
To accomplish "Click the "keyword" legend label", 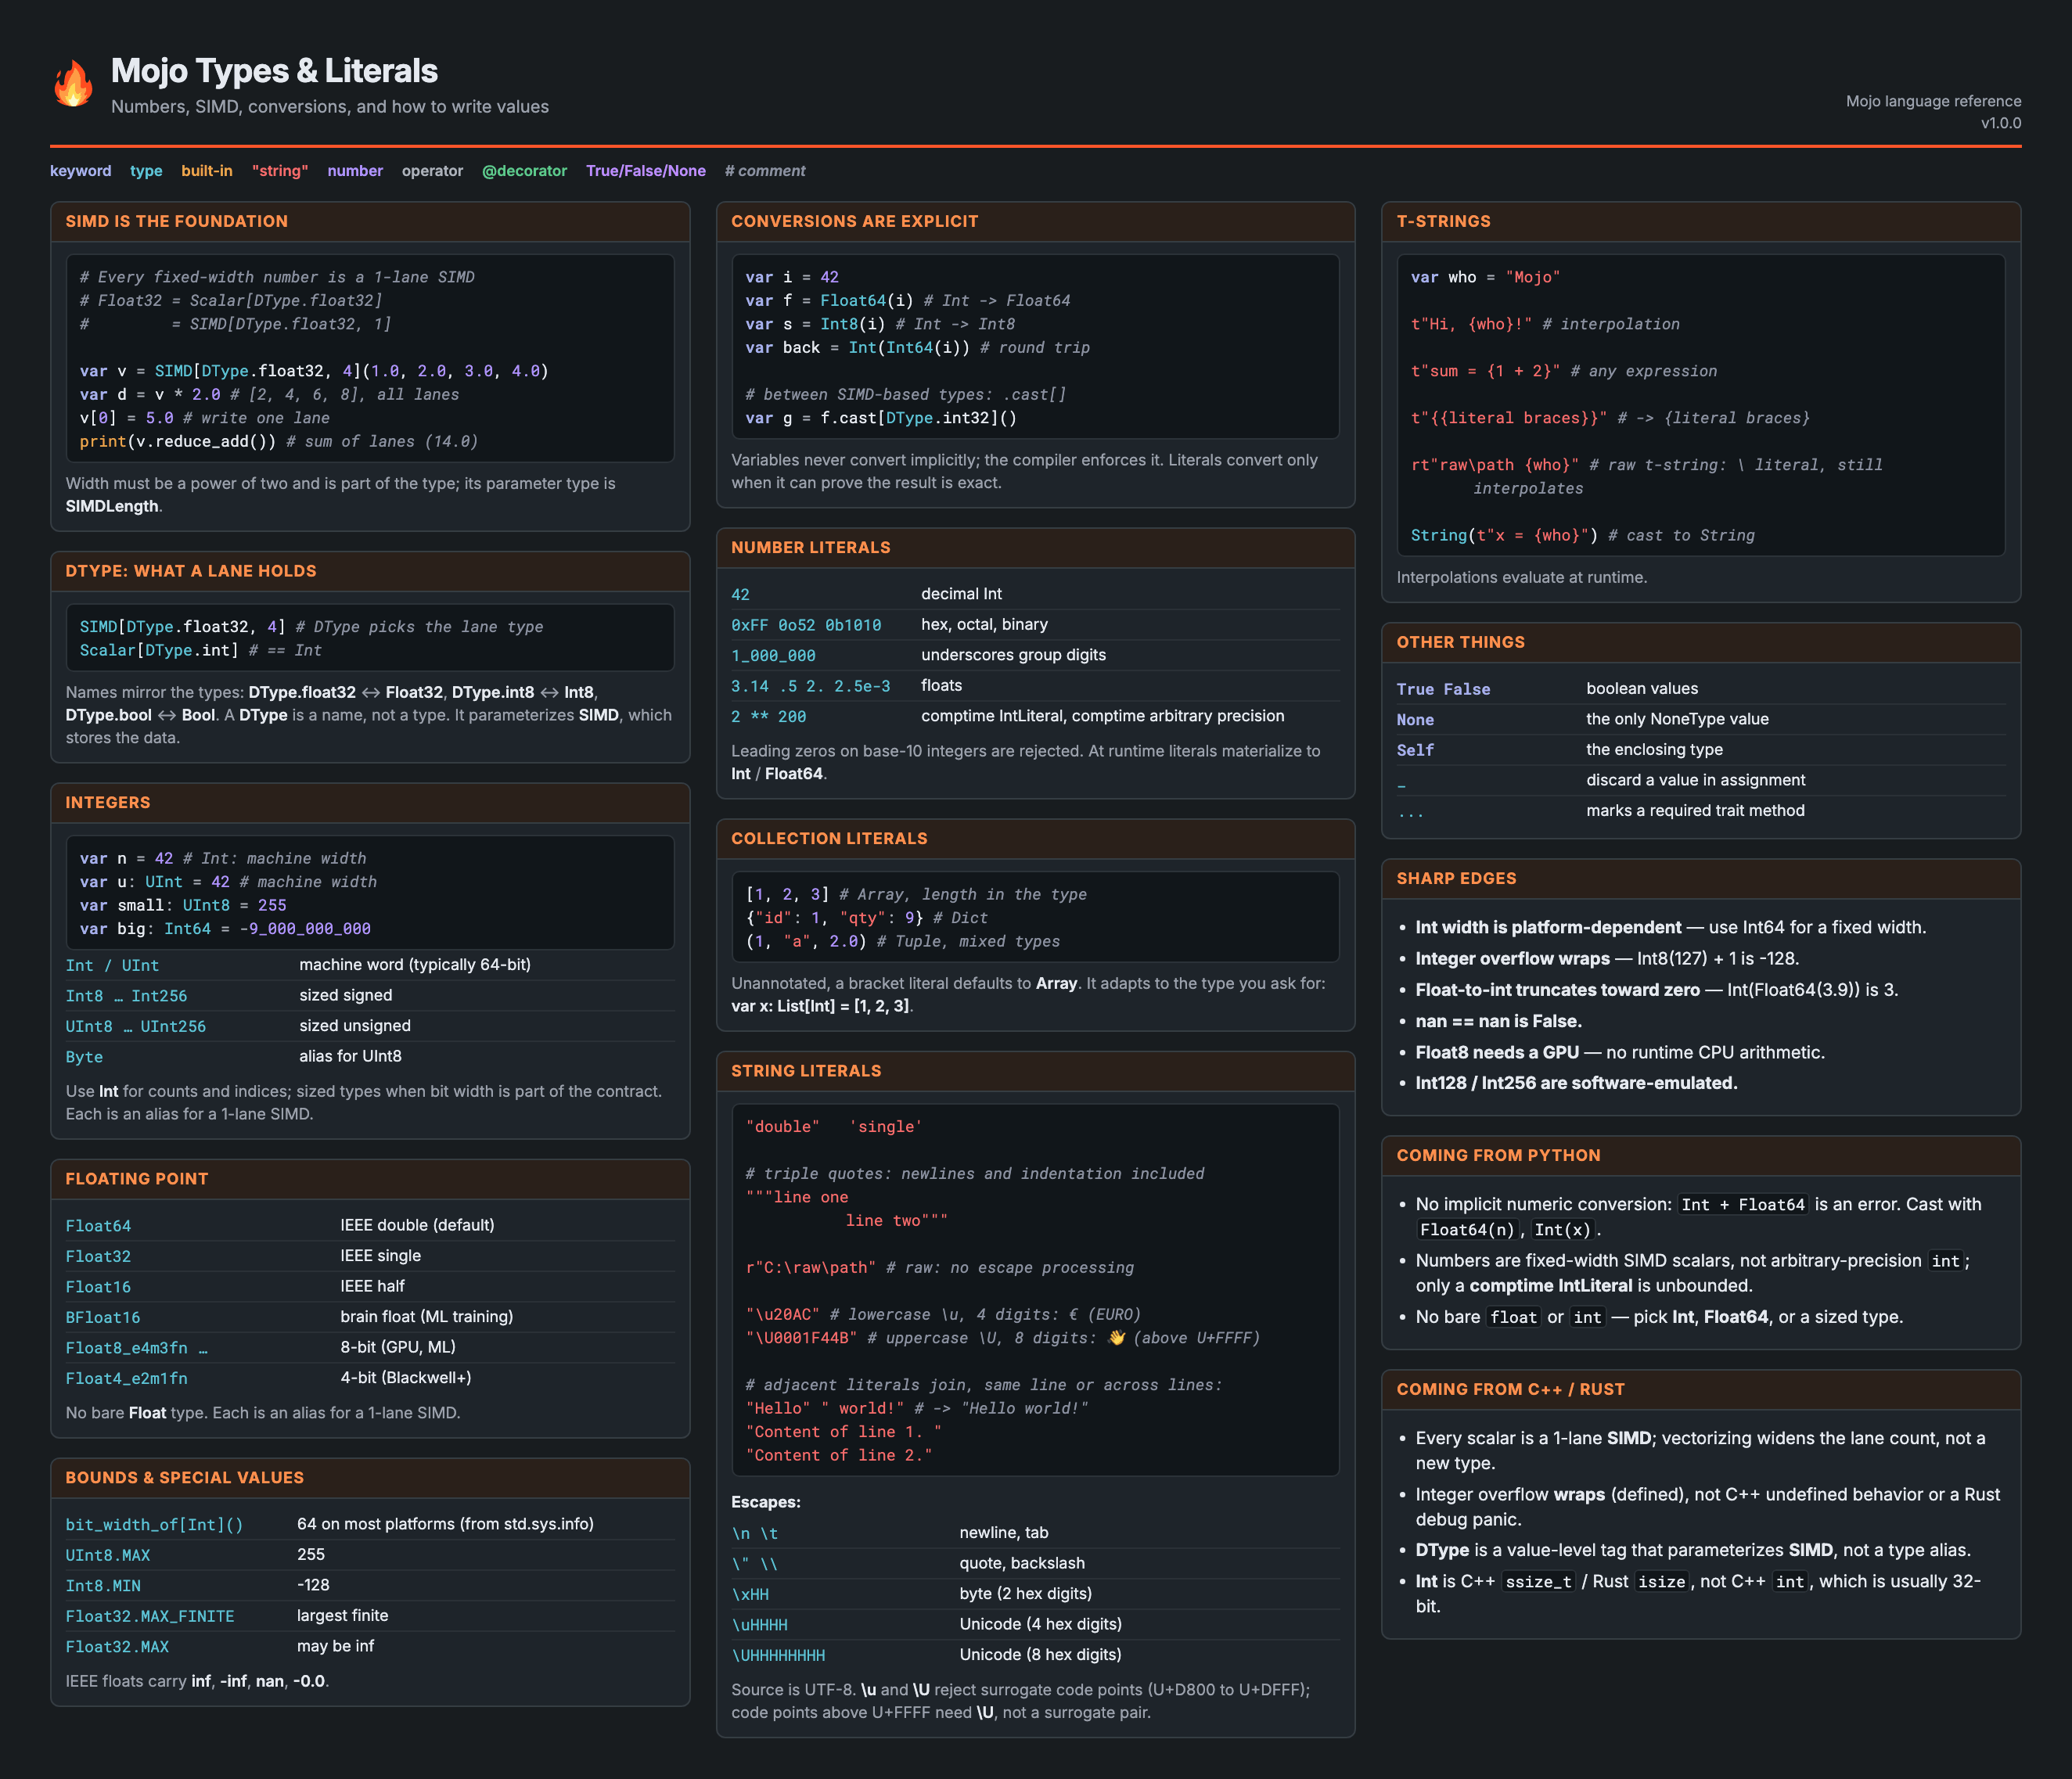I will click(x=81, y=171).
